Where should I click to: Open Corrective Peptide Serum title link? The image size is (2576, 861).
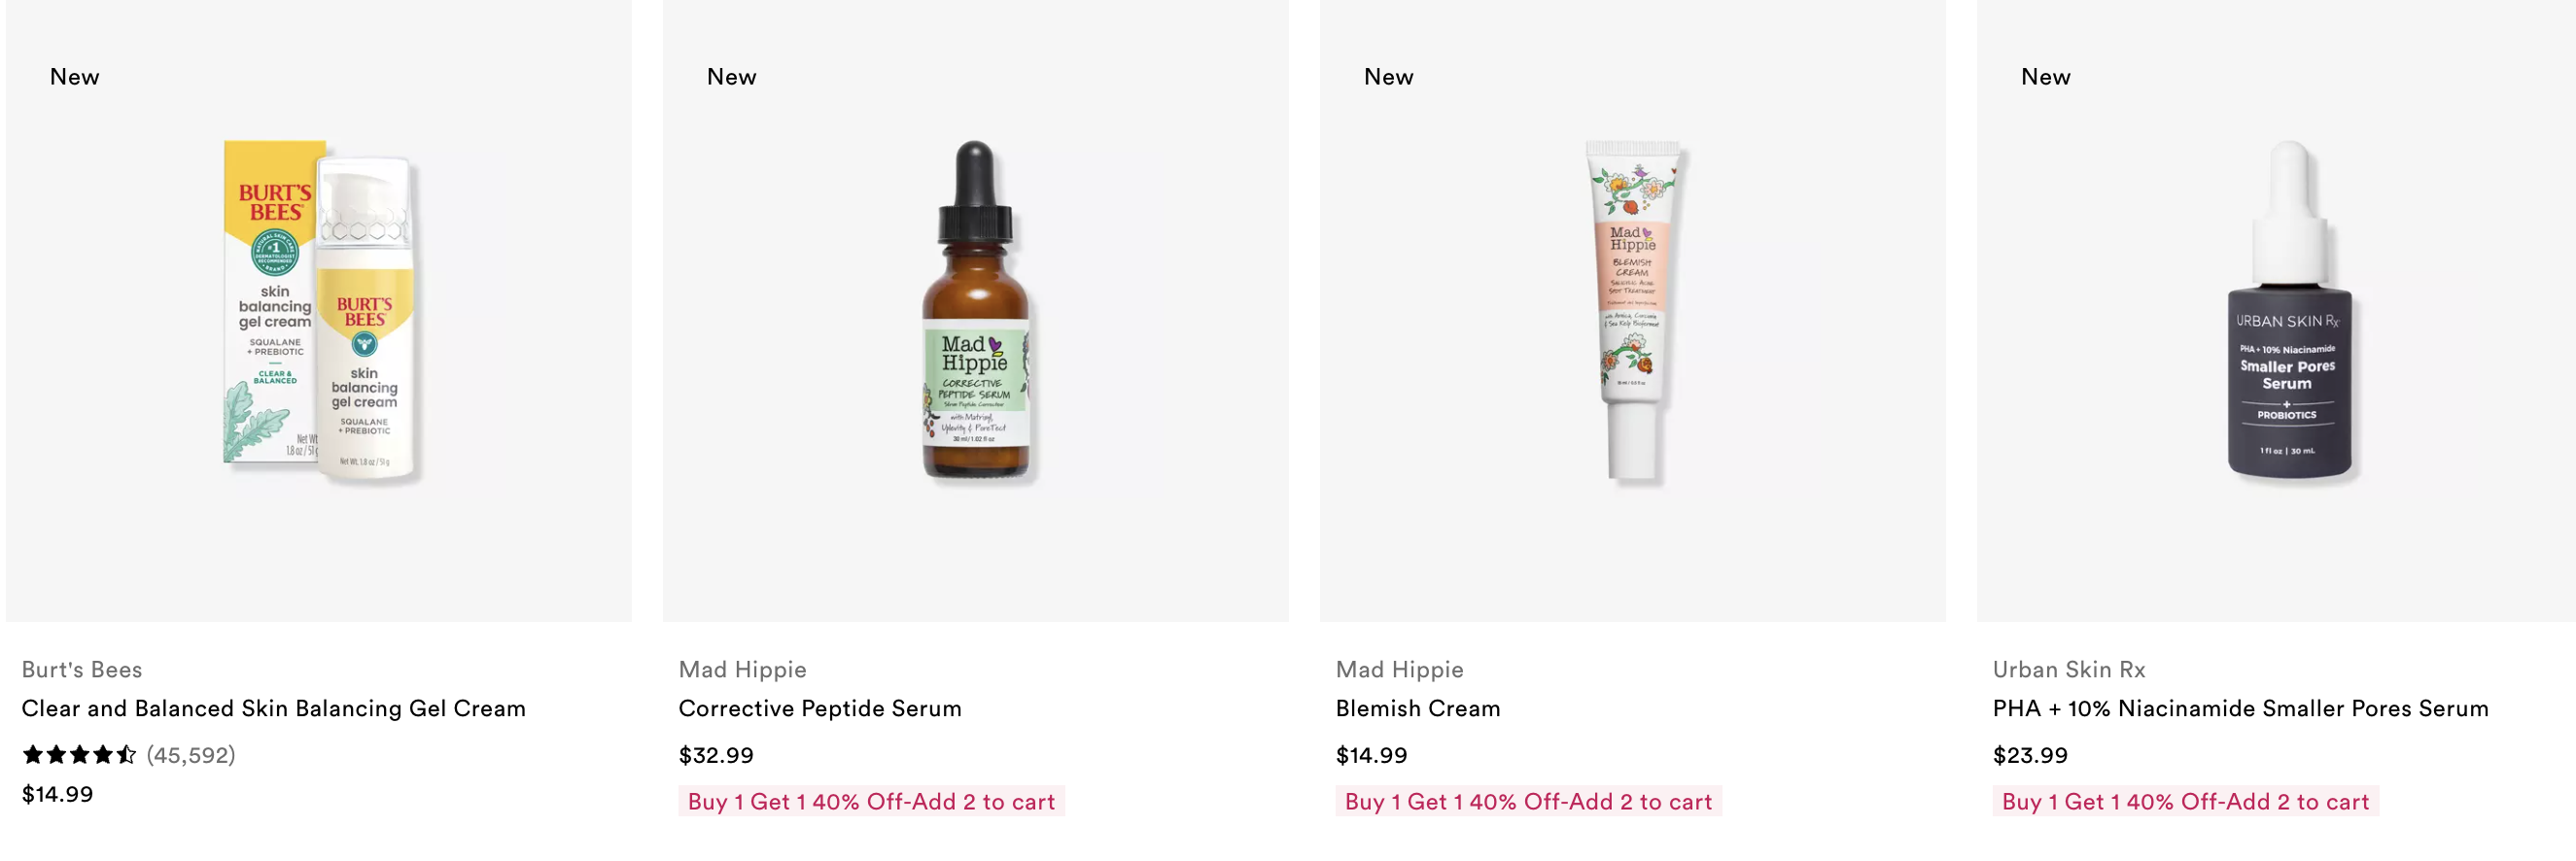(820, 708)
